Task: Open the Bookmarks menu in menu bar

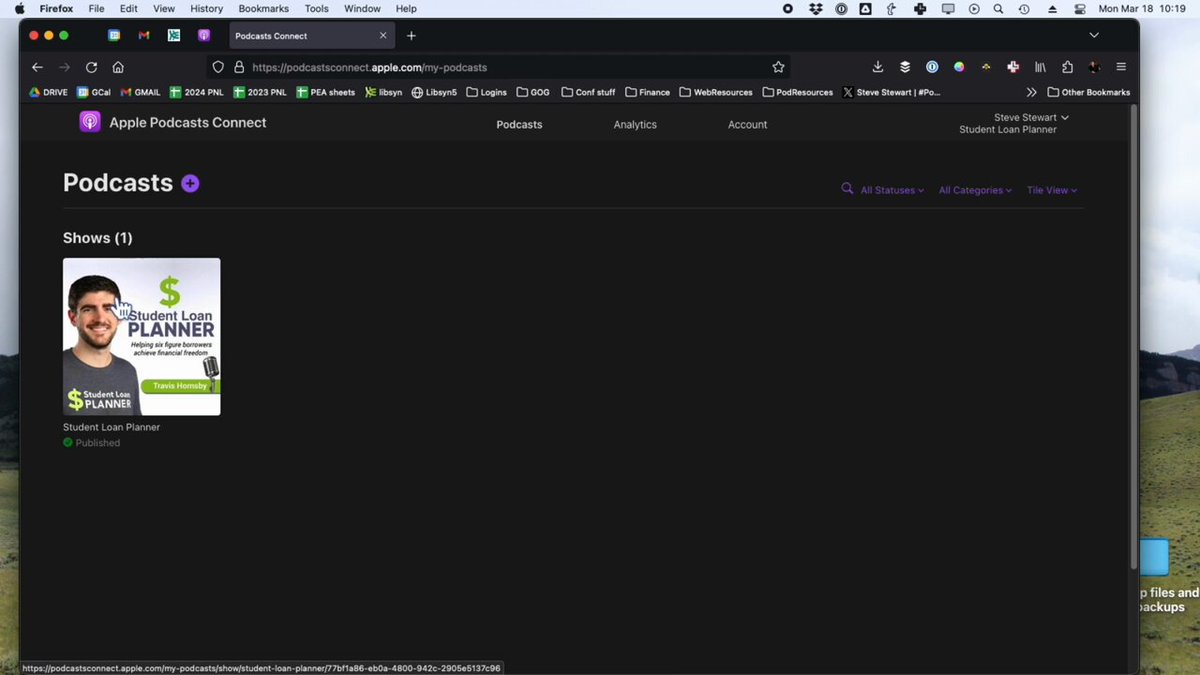Action: (263, 8)
